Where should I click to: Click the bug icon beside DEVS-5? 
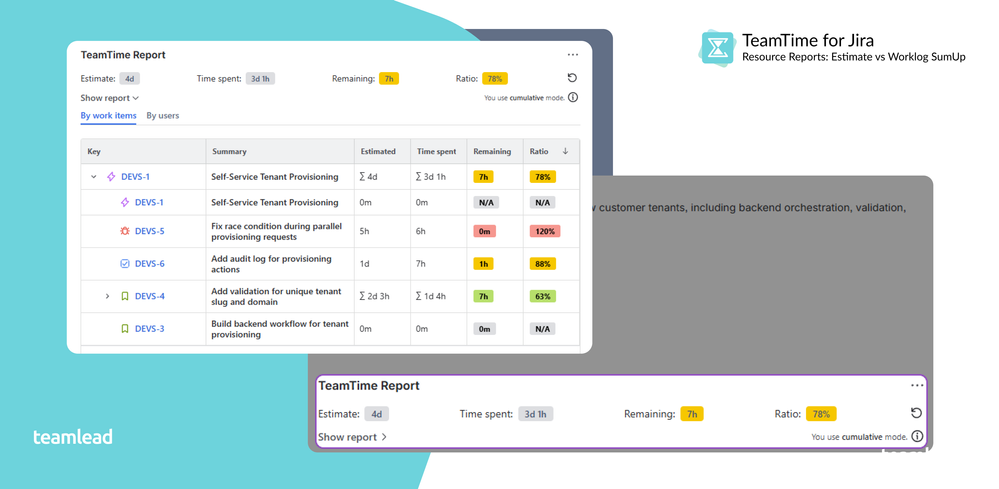125,231
